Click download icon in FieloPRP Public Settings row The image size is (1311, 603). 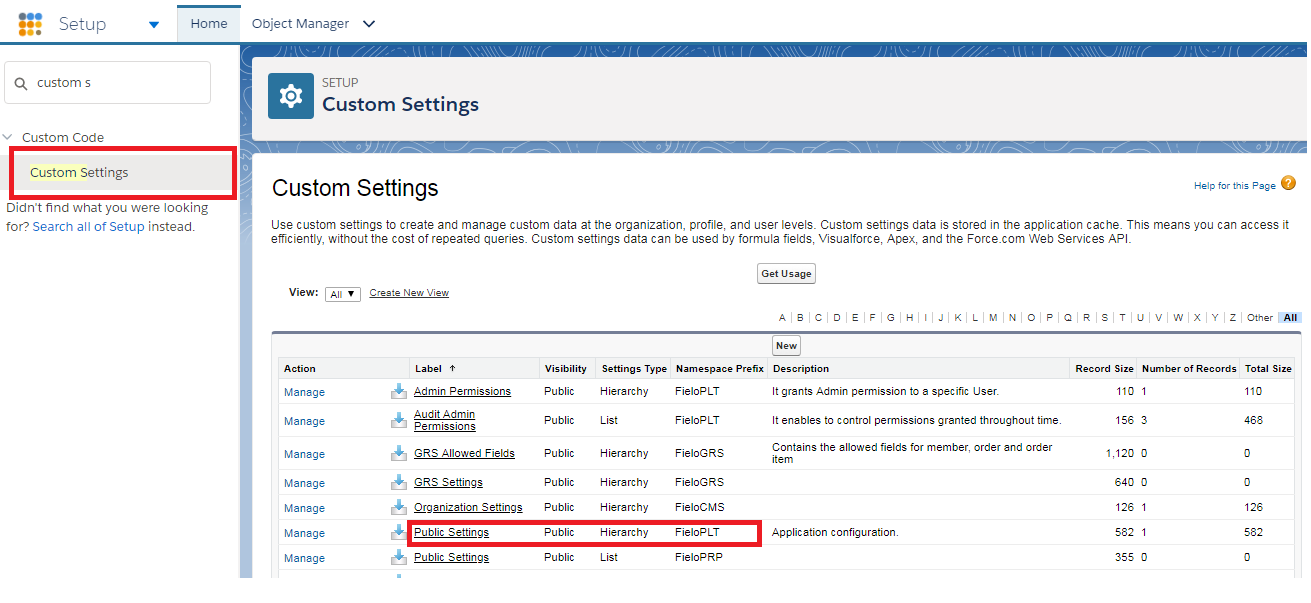point(399,557)
